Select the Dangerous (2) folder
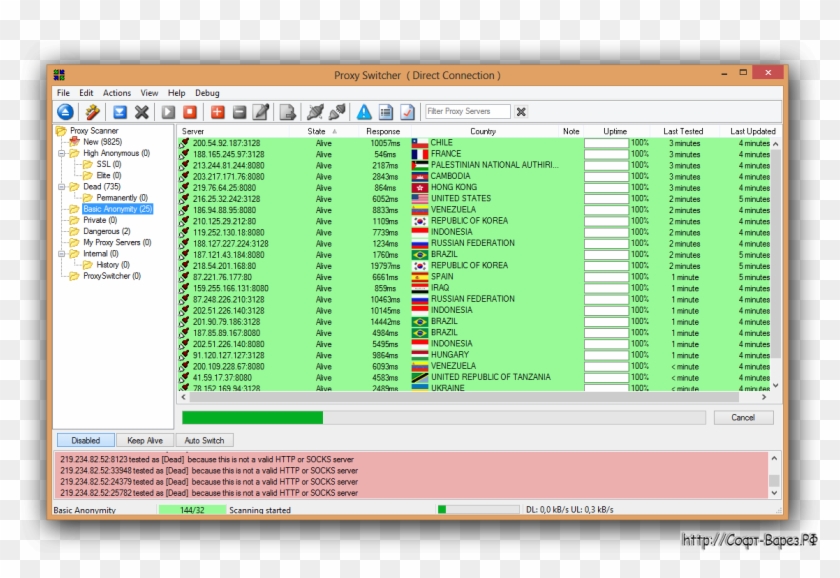The width and height of the screenshot is (840, 578). point(107,231)
